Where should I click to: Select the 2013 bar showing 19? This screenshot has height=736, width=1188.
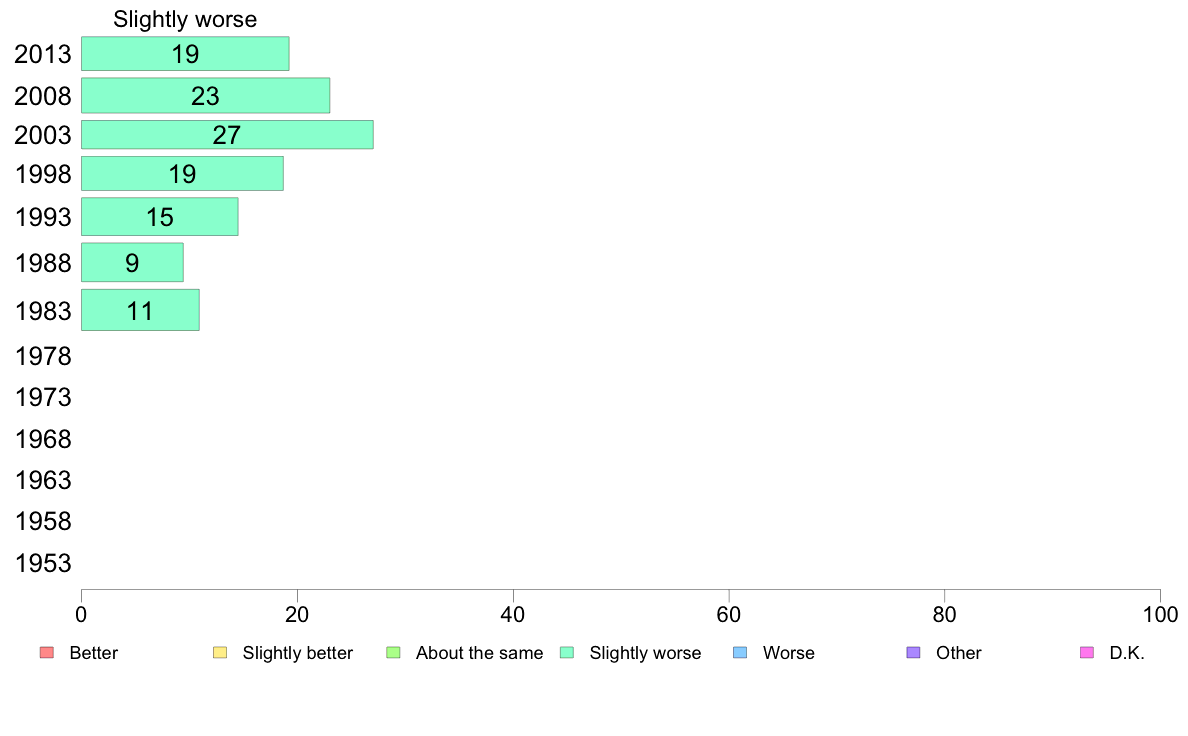coord(185,54)
